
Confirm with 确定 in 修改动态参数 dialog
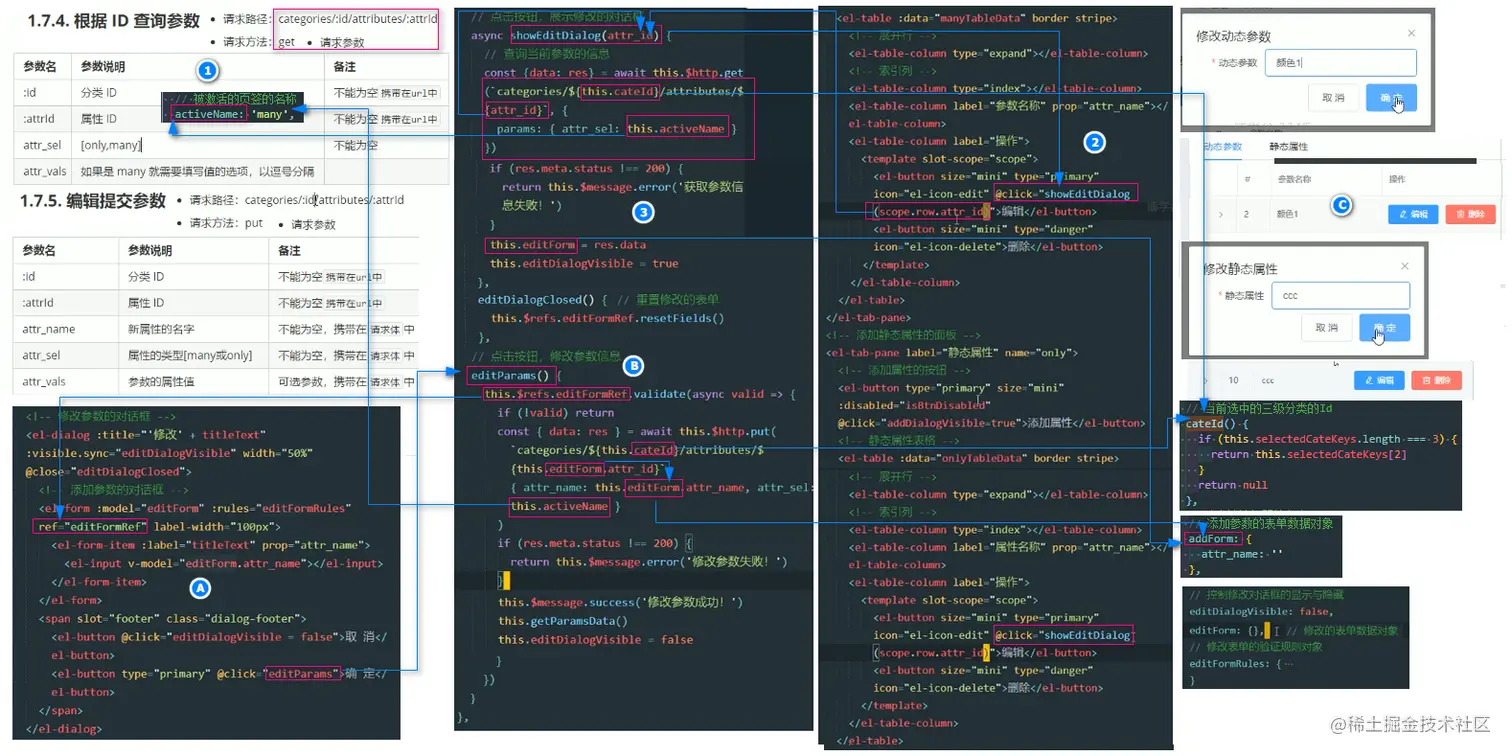coord(1391,97)
